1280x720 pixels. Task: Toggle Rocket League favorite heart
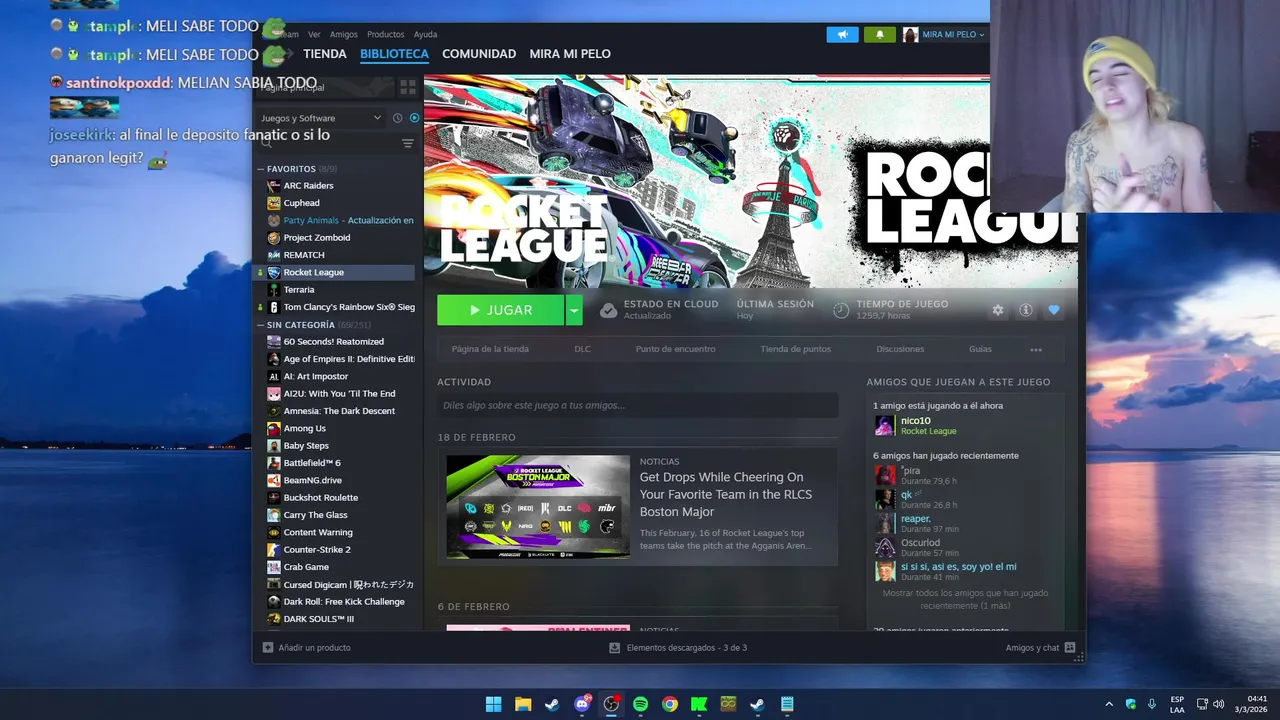click(1053, 310)
